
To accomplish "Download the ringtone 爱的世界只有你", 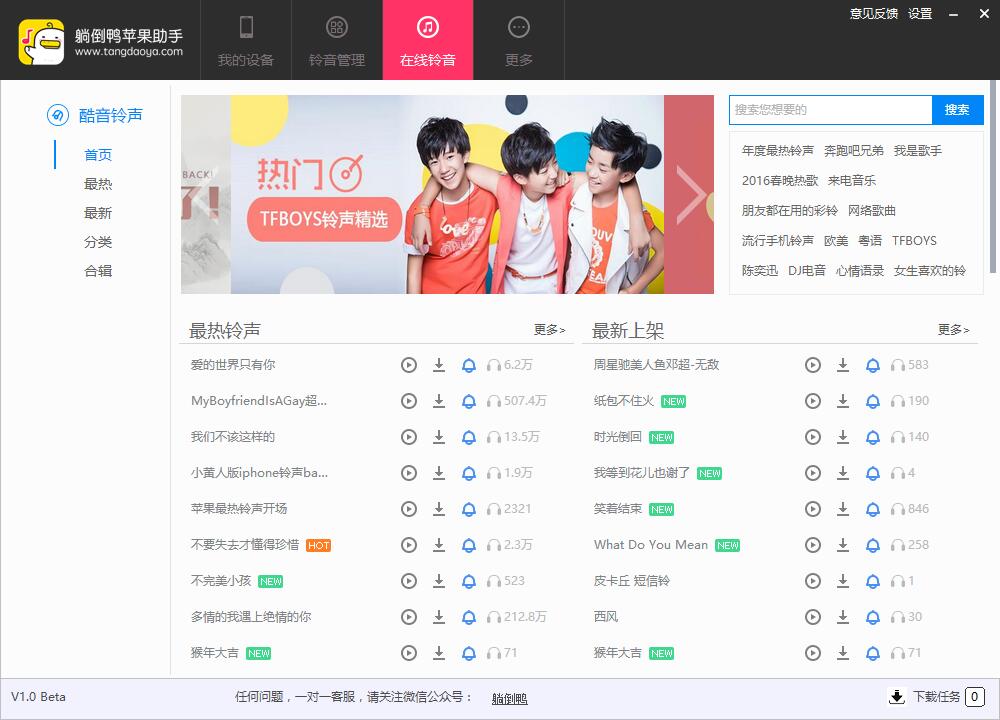I will pos(439,365).
